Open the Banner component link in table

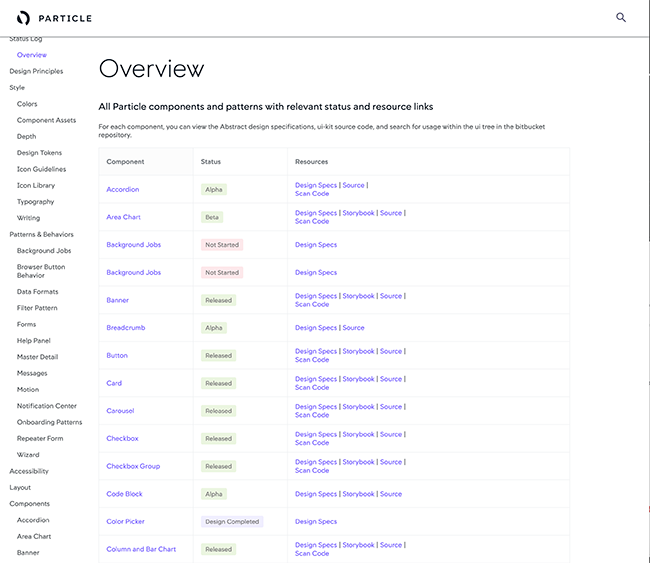[118, 300]
